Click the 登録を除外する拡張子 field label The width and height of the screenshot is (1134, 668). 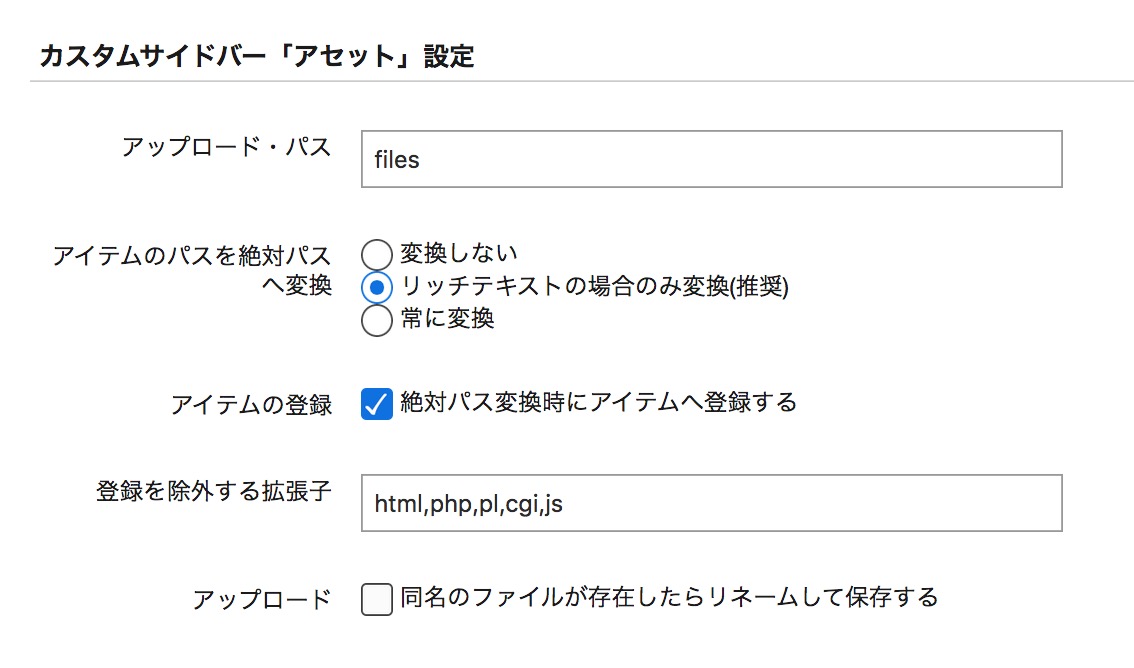click(x=214, y=492)
